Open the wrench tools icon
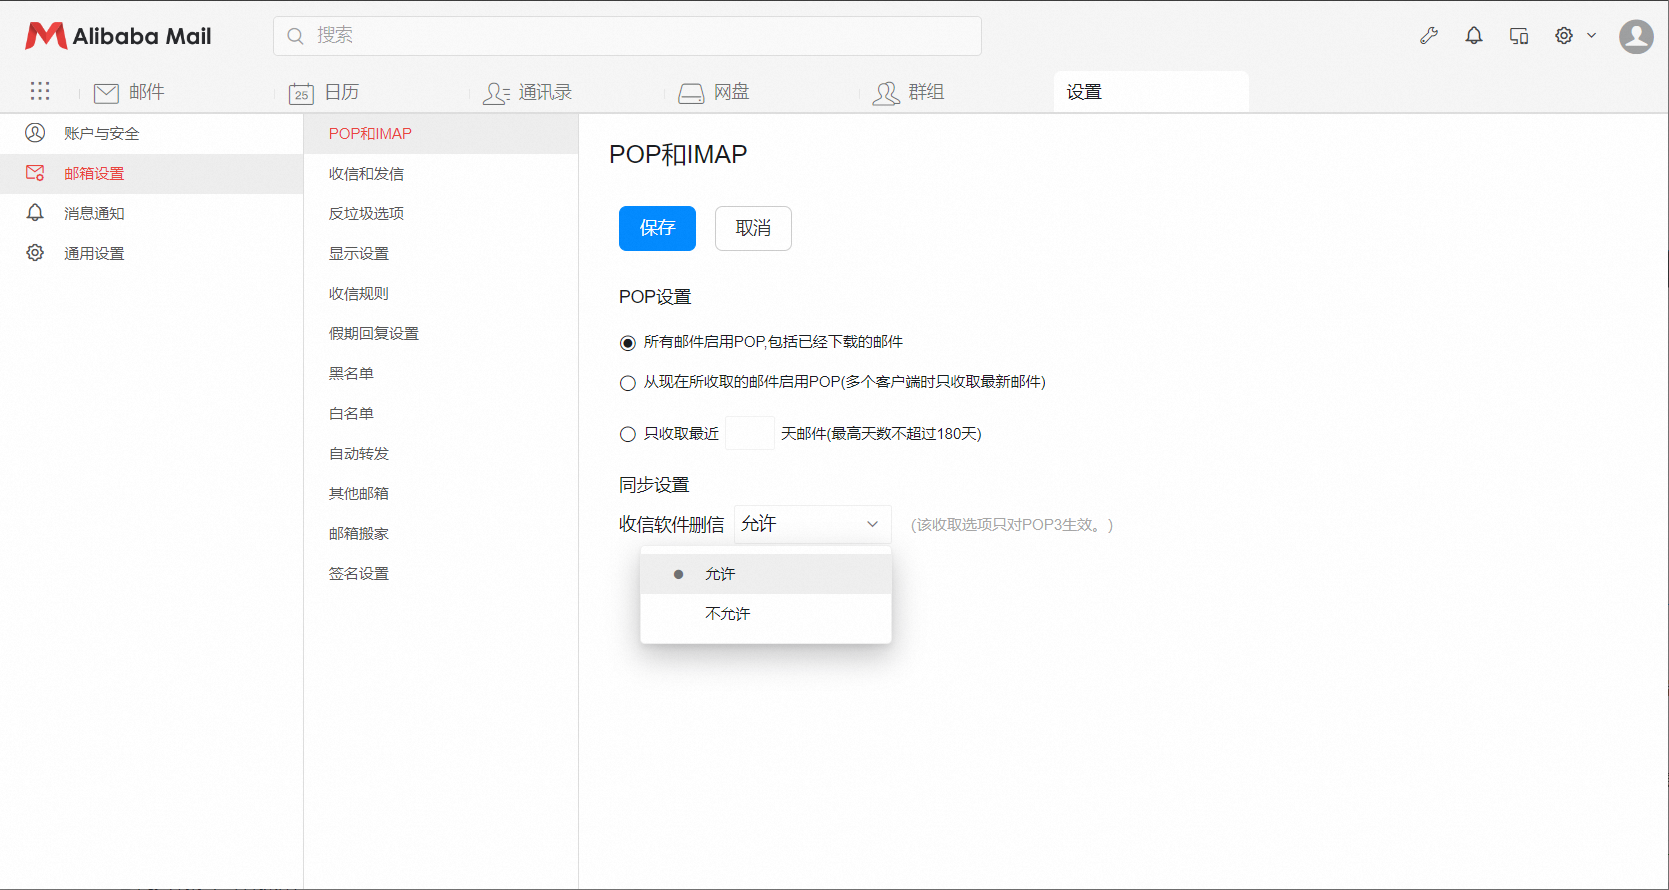 [1429, 36]
